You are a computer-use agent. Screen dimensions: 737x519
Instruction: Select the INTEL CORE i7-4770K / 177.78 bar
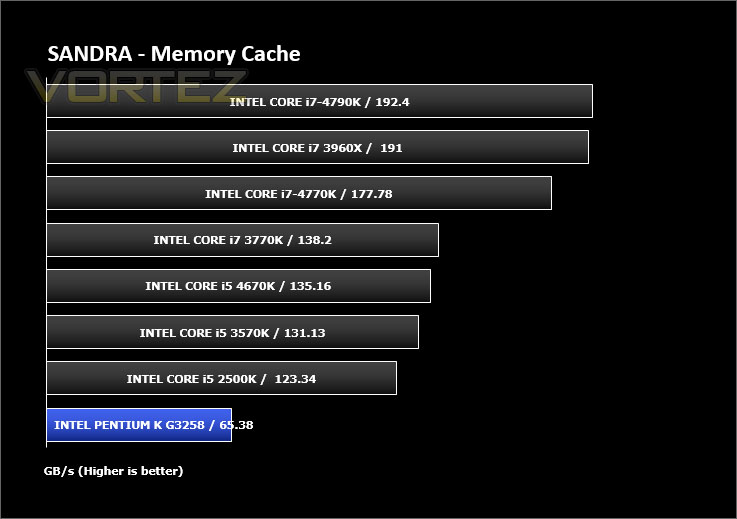point(299,193)
